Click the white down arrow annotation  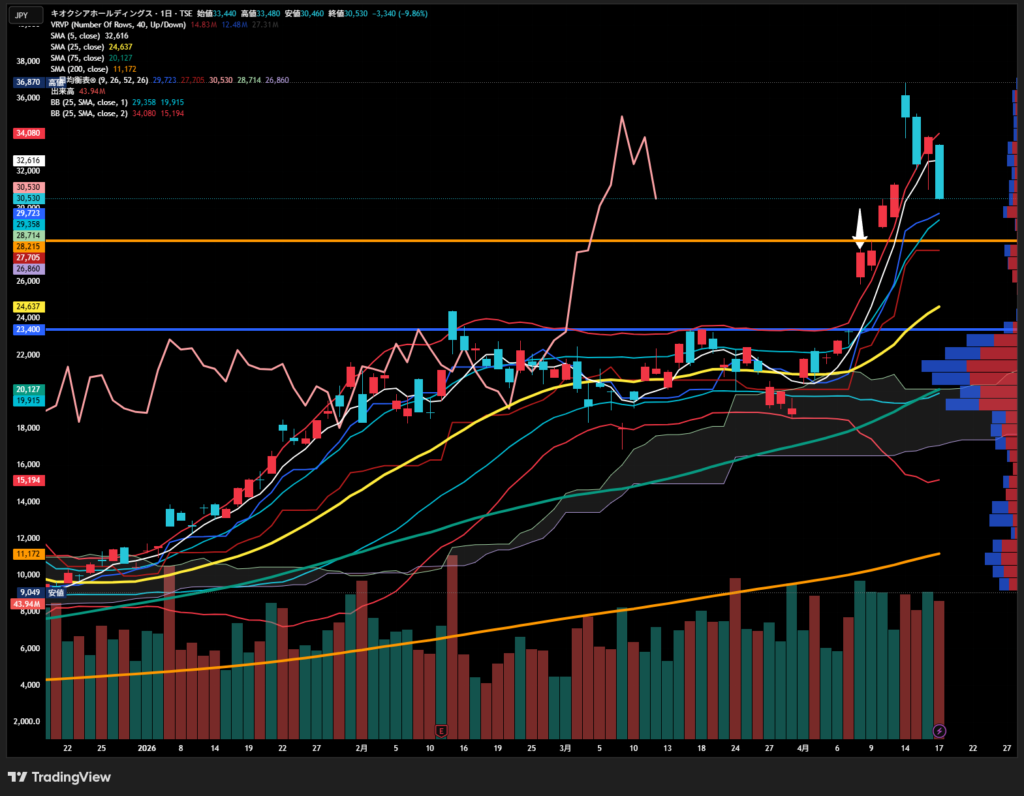pos(859,229)
